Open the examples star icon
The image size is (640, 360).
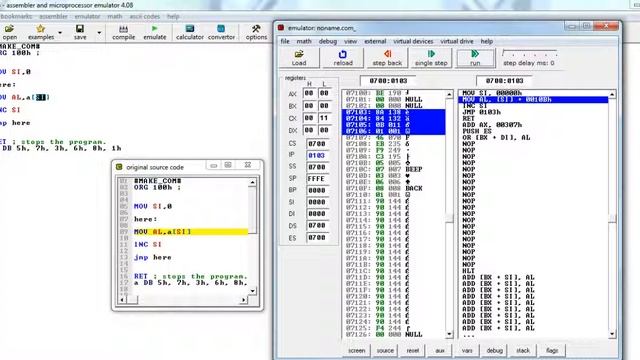tap(41, 32)
